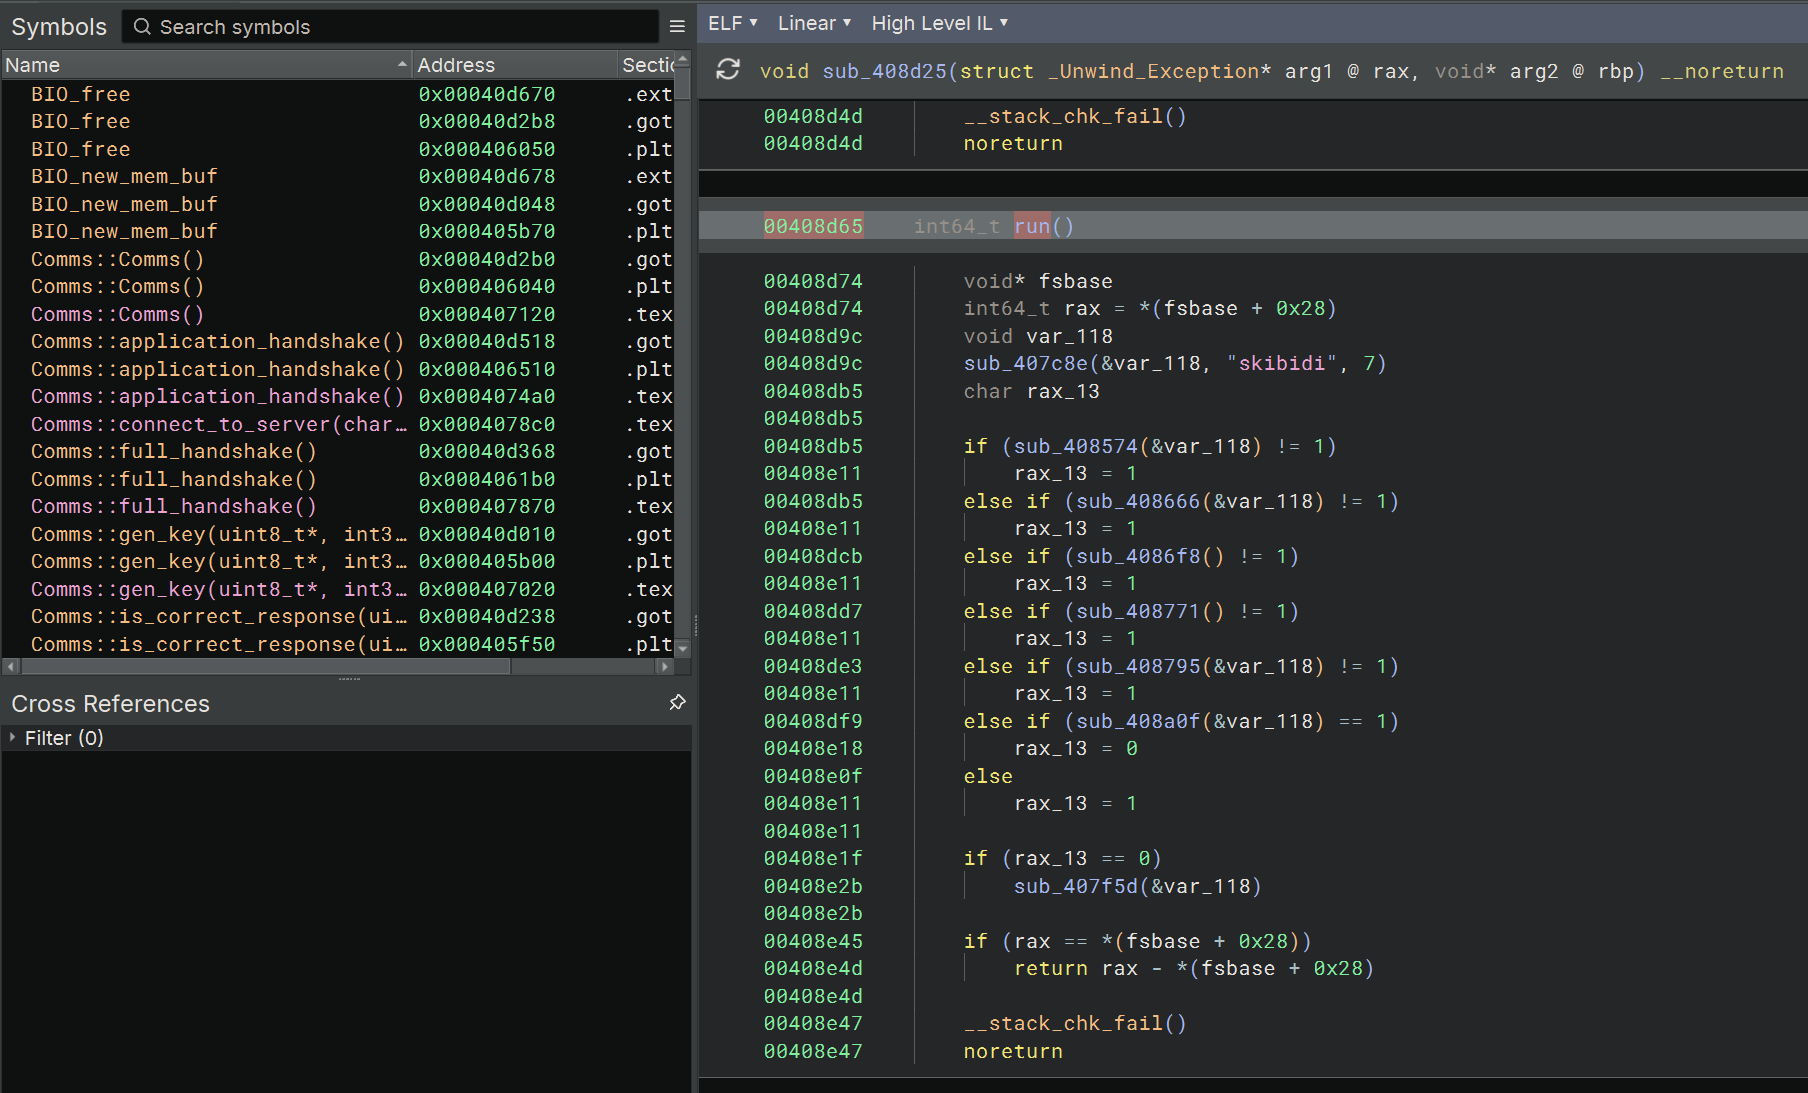Image resolution: width=1808 pixels, height=1093 pixels.
Task: Open the Linear view mode dropdown
Action: point(813,22)
